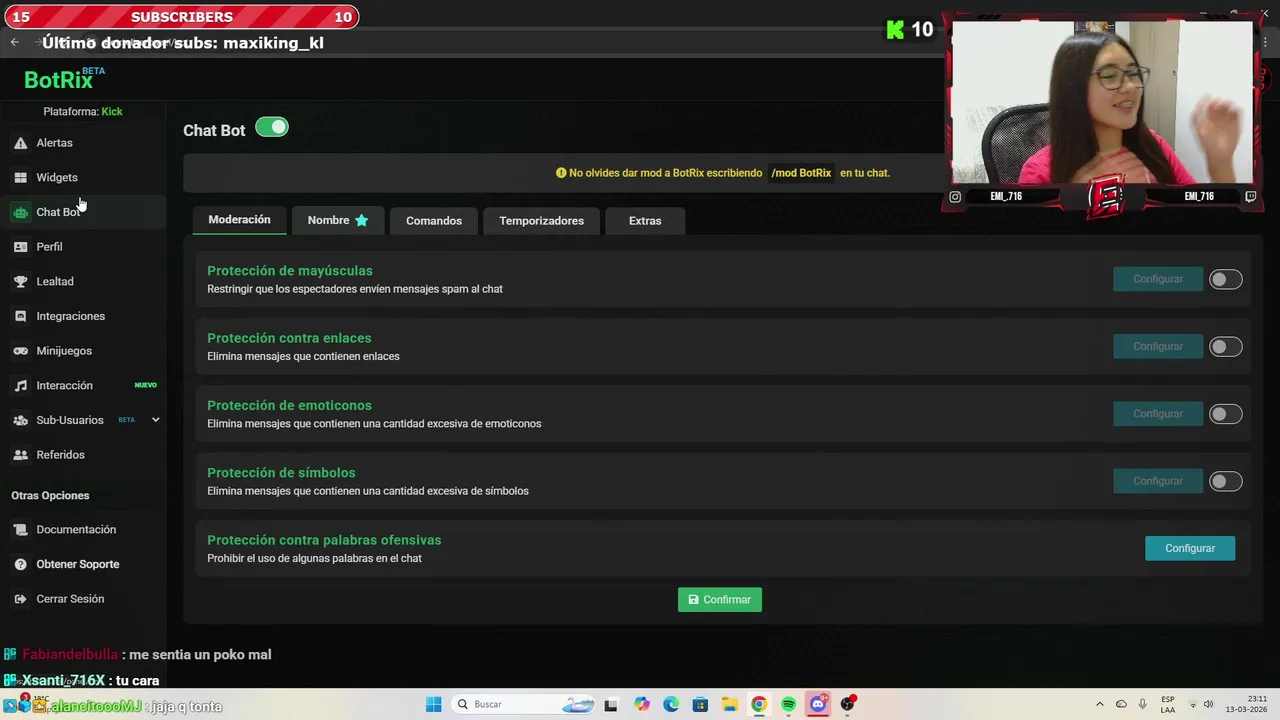Click Cerrar Sesión logout icon
The image size is (1280, 720).
[x=20, y=599]
